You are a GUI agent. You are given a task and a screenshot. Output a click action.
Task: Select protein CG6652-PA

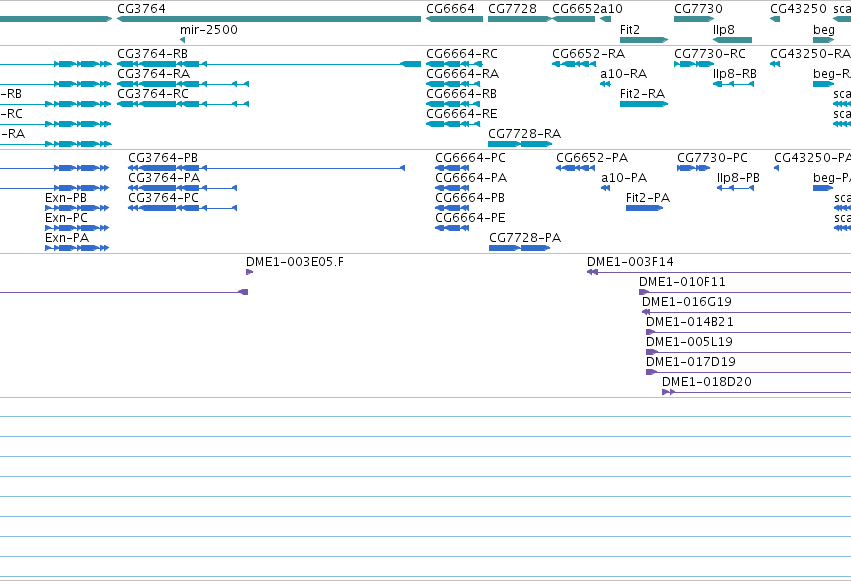[575, 168]
